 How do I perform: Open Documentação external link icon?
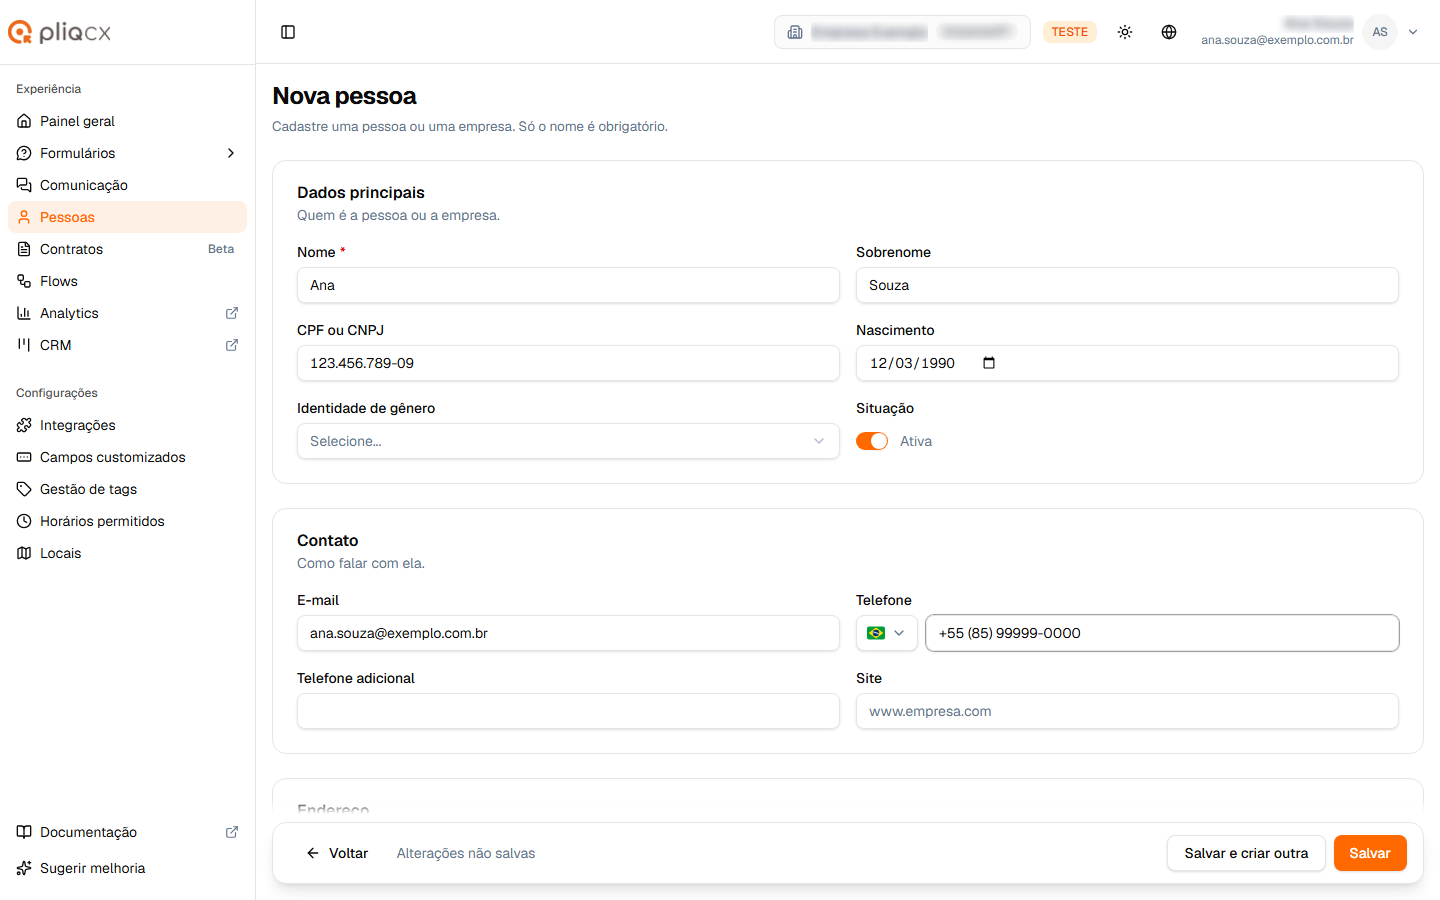coord(232,832)
